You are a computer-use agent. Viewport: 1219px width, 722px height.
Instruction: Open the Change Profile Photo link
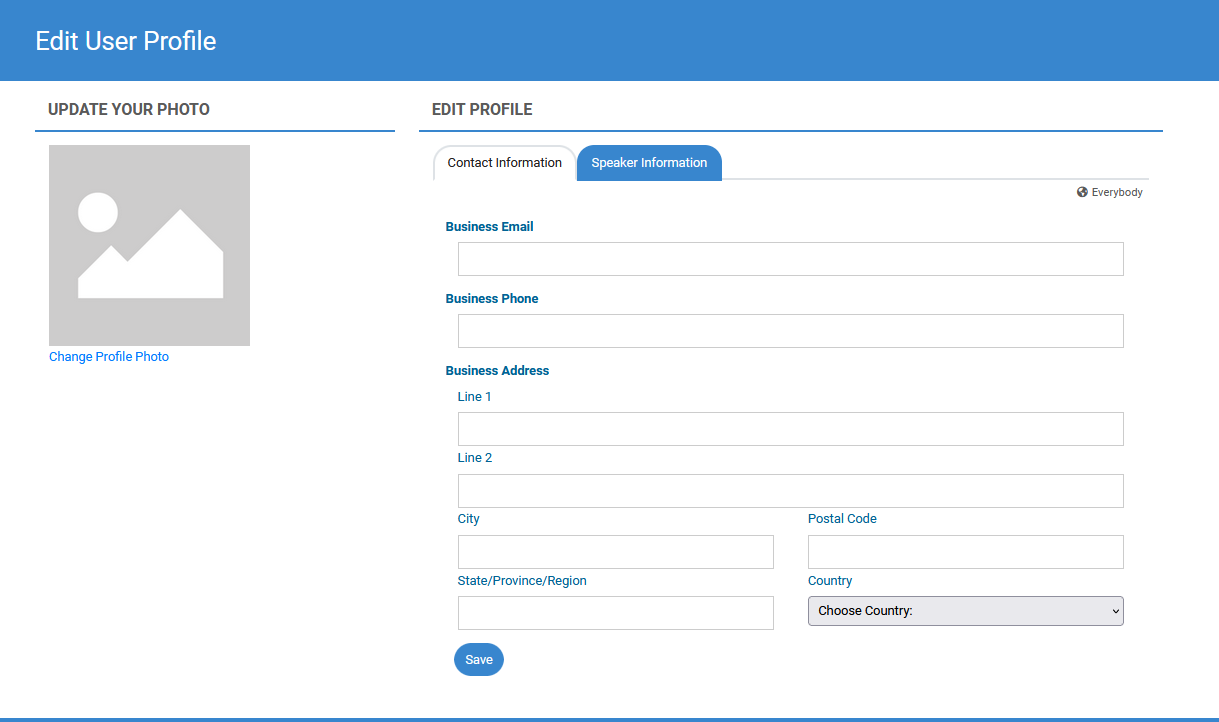click(109, 357)
